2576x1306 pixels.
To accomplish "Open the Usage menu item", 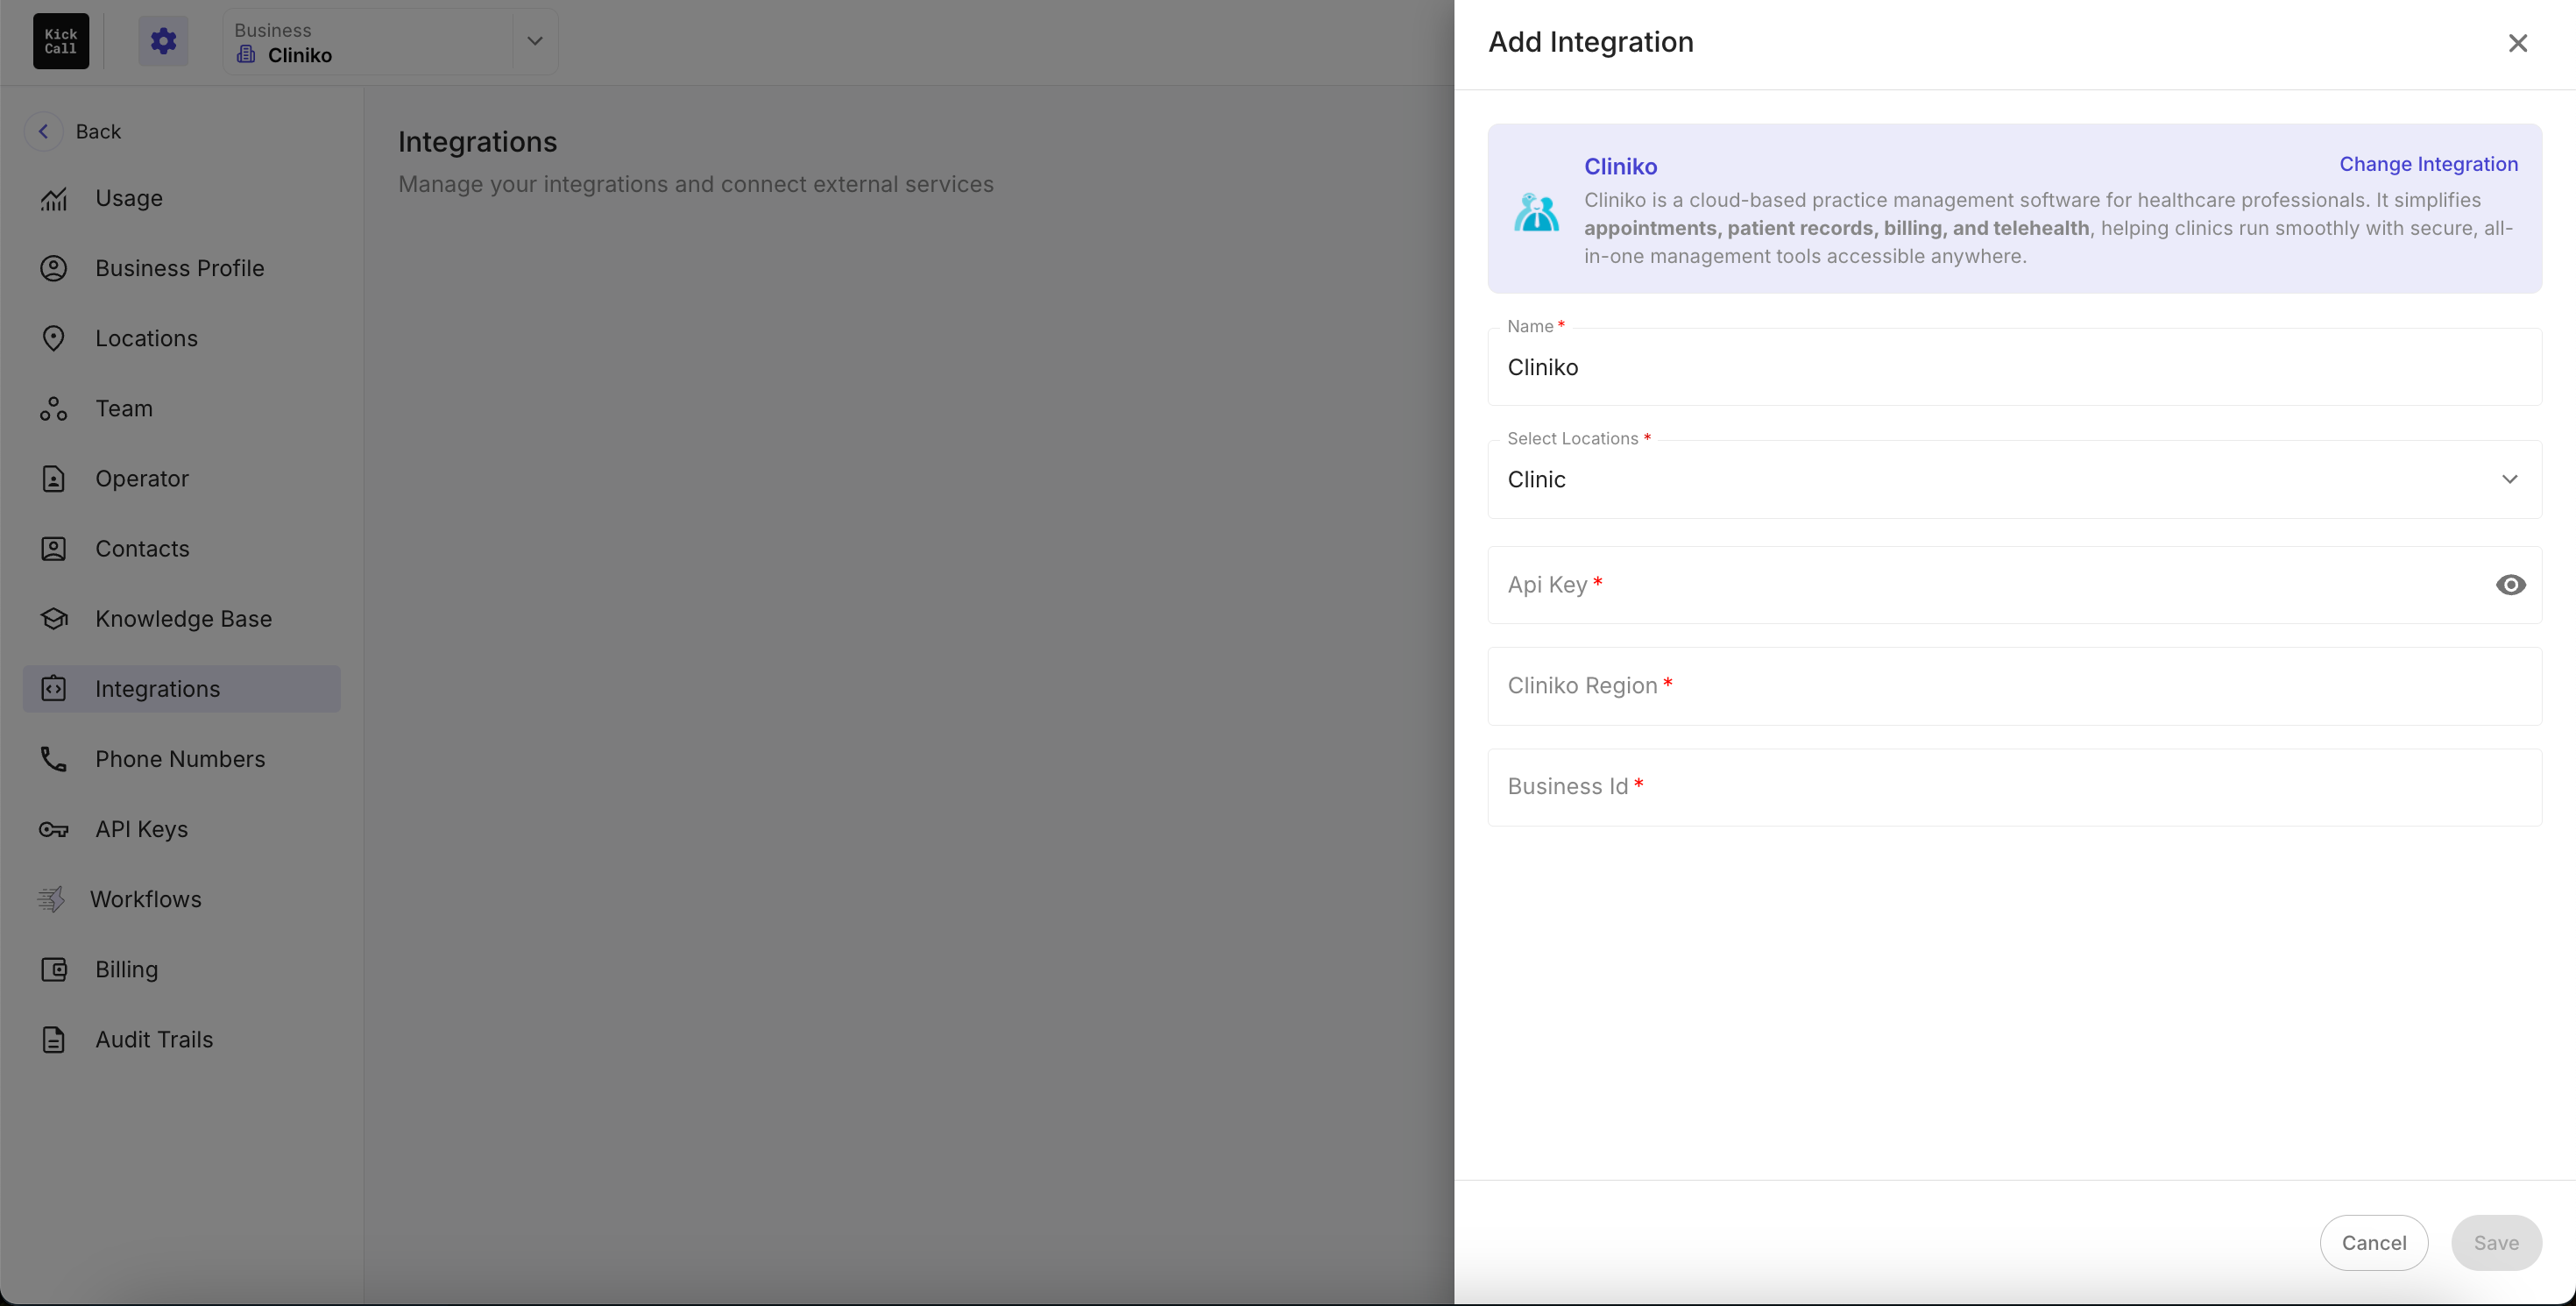I will (x=181, y=199).
